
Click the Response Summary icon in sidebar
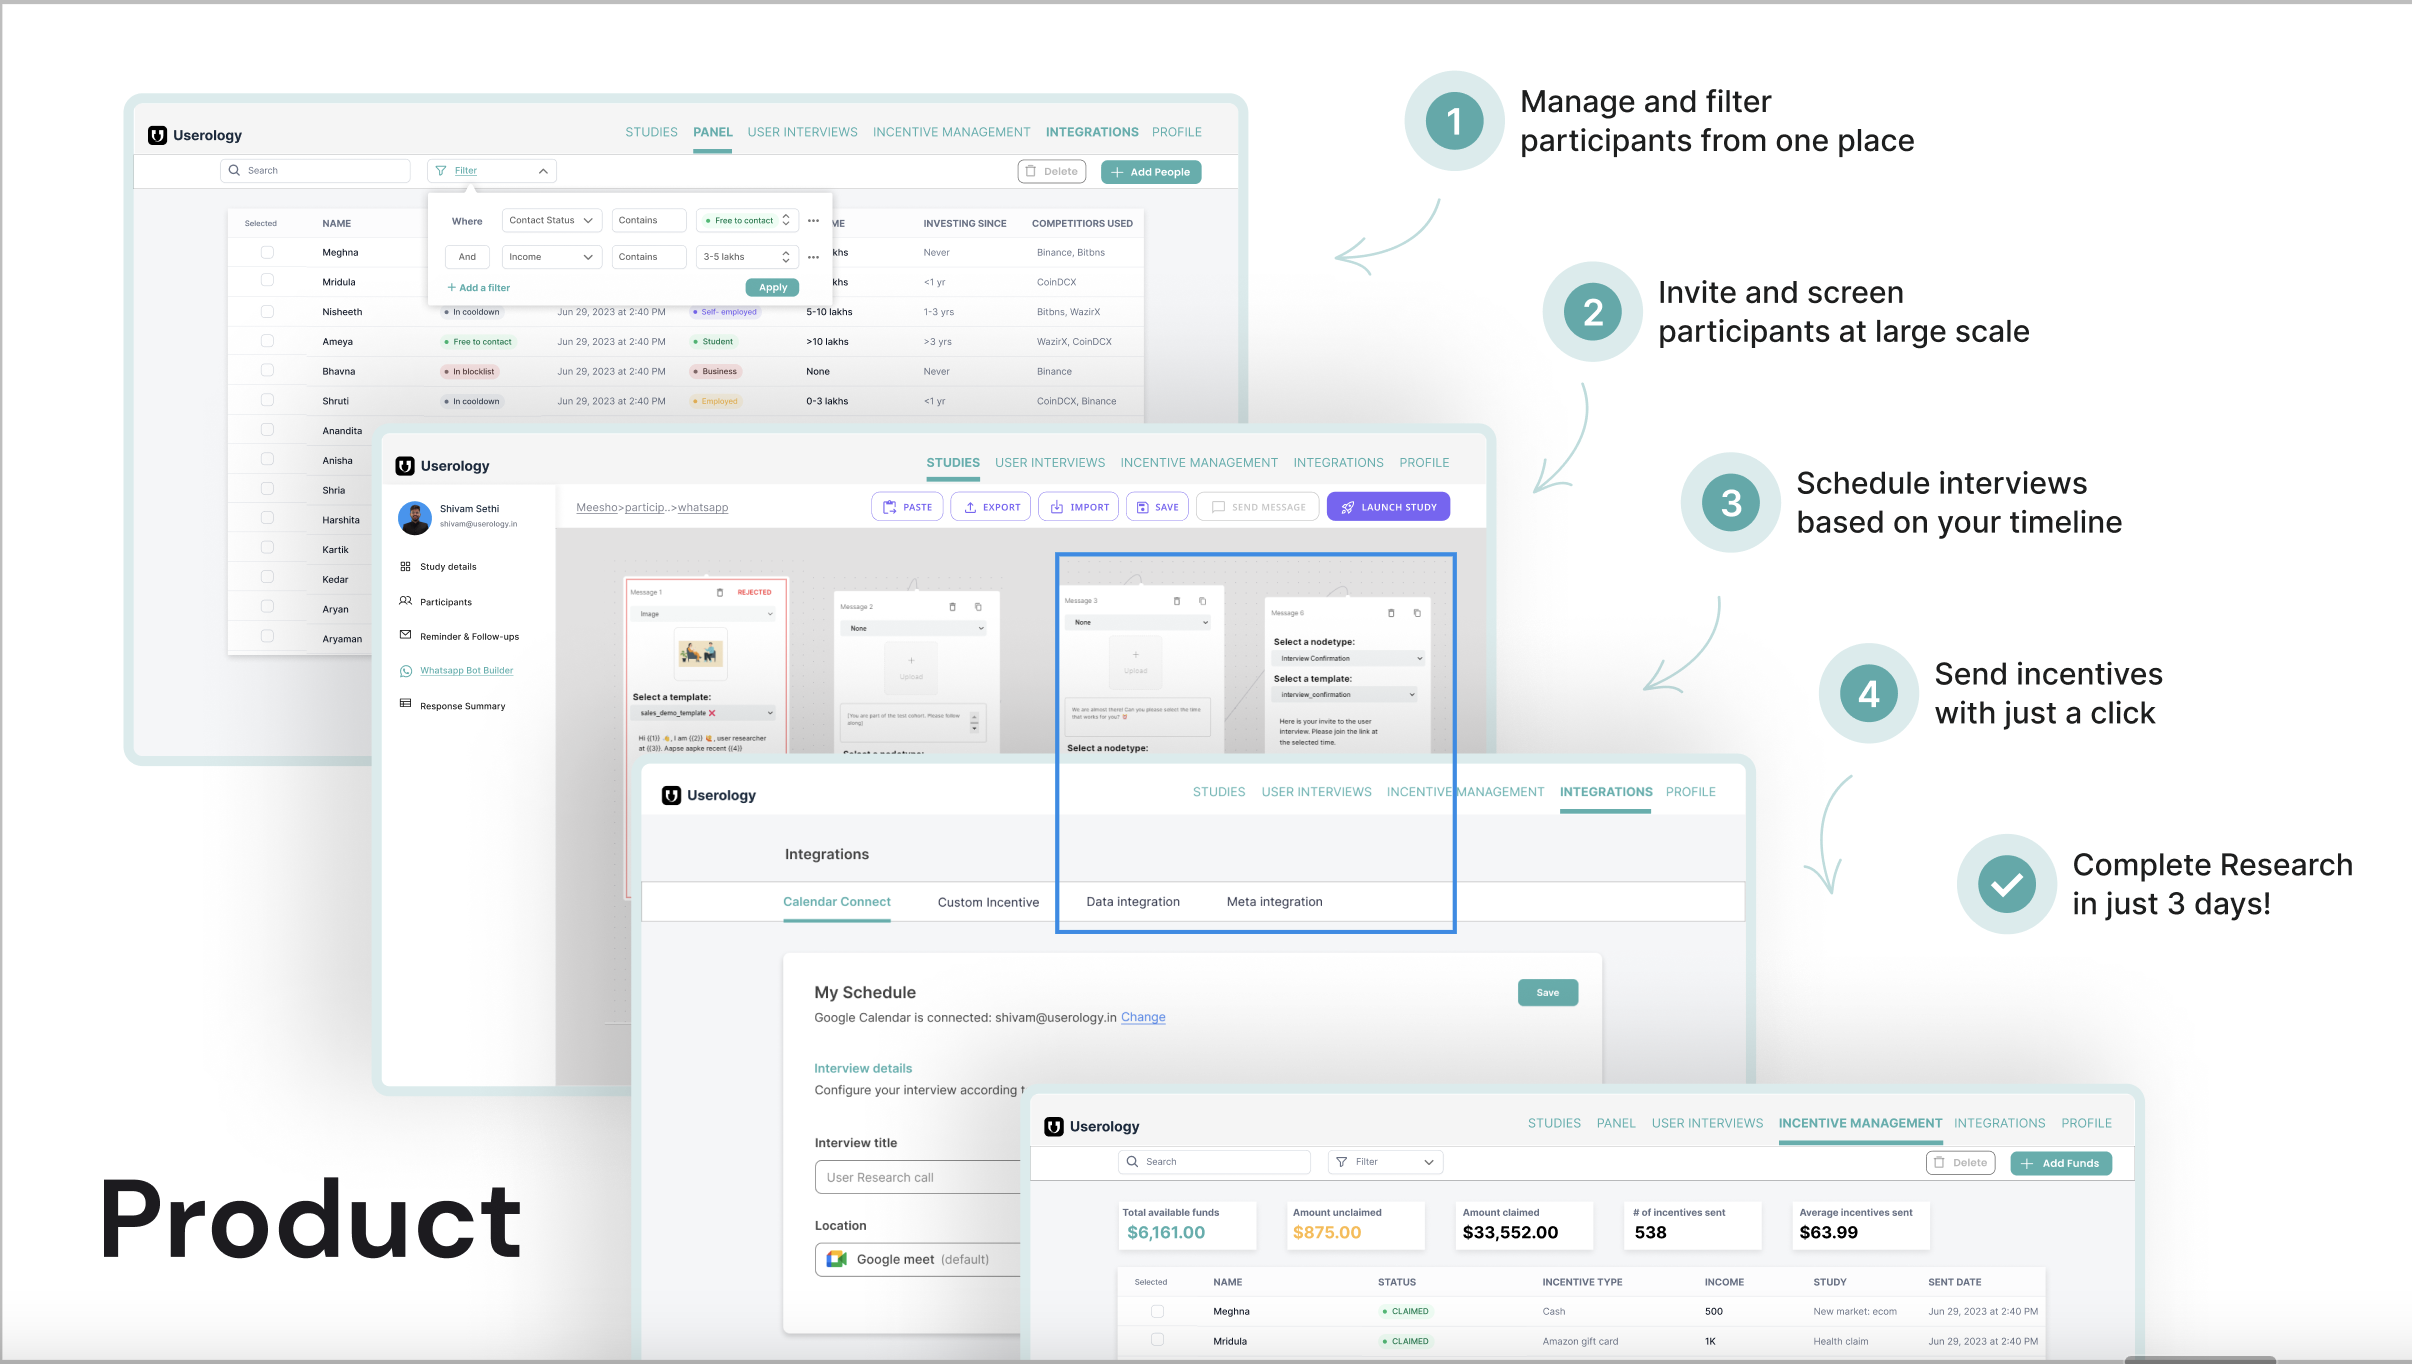coord(405,705)
